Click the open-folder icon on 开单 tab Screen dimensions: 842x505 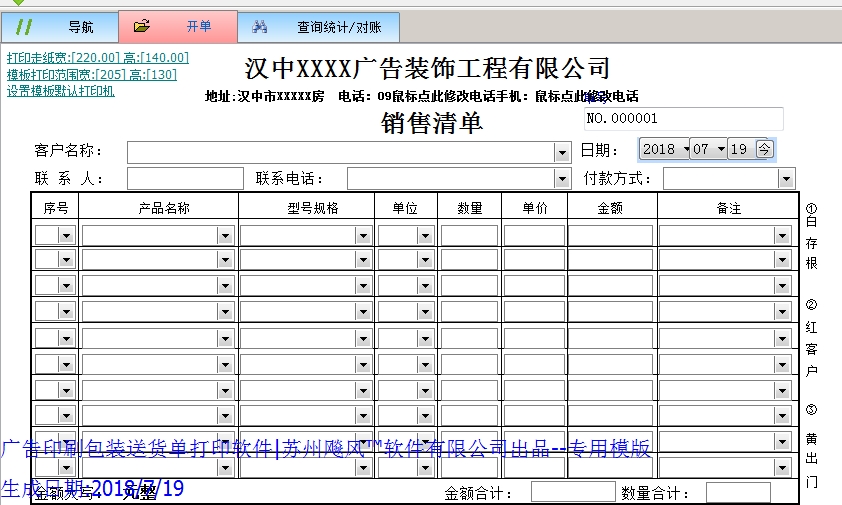coord(142,27)
